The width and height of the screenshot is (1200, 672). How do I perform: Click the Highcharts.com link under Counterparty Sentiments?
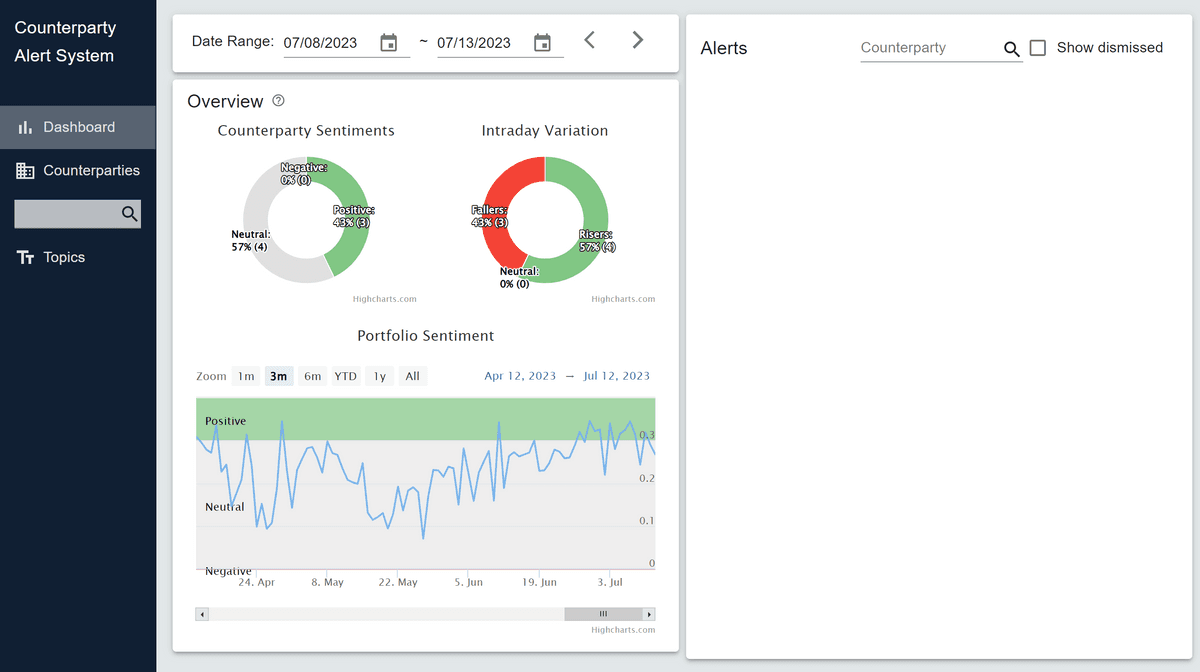(385, 299)
